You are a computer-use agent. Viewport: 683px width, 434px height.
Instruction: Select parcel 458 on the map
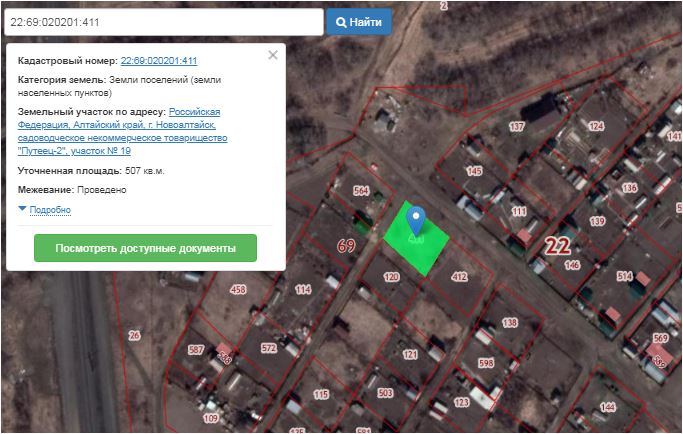238,290
